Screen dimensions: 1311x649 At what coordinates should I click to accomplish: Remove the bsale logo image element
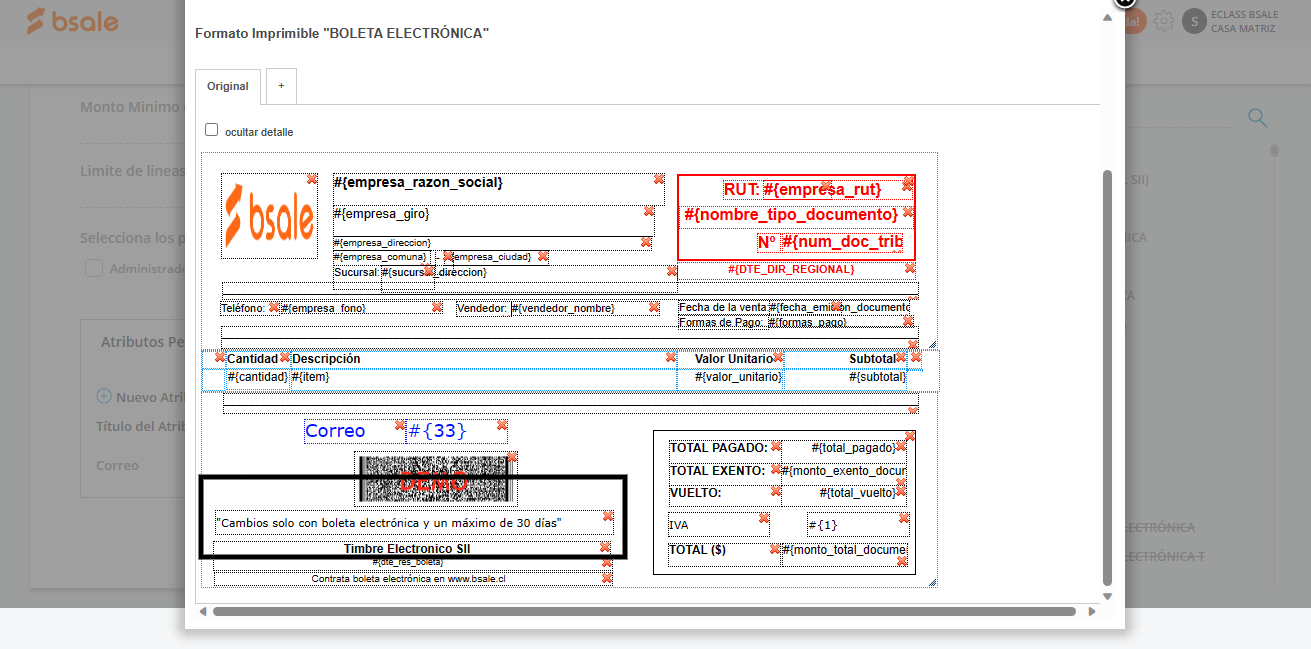312,179
